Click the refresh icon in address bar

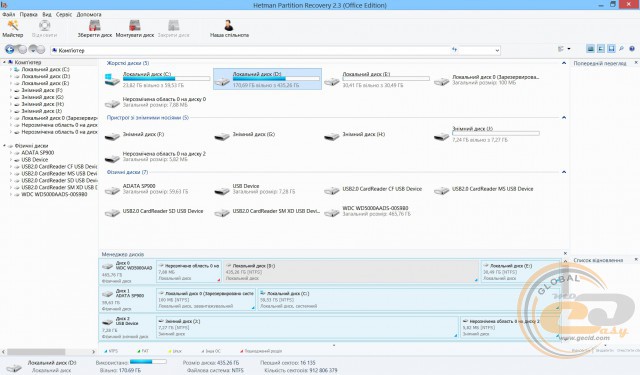tap(455, 50)
